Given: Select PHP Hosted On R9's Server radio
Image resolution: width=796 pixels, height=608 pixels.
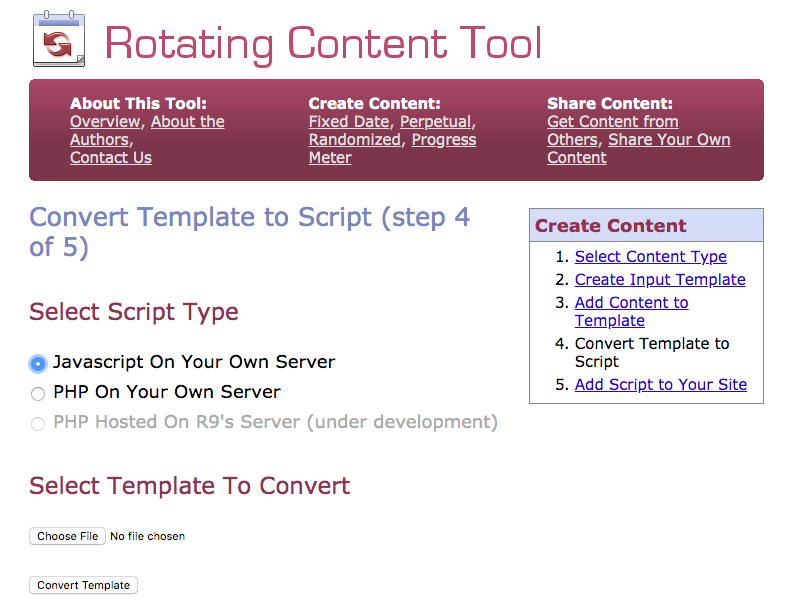Looking at the screenshot, I should pyautogui.click(x=38, y=423).
